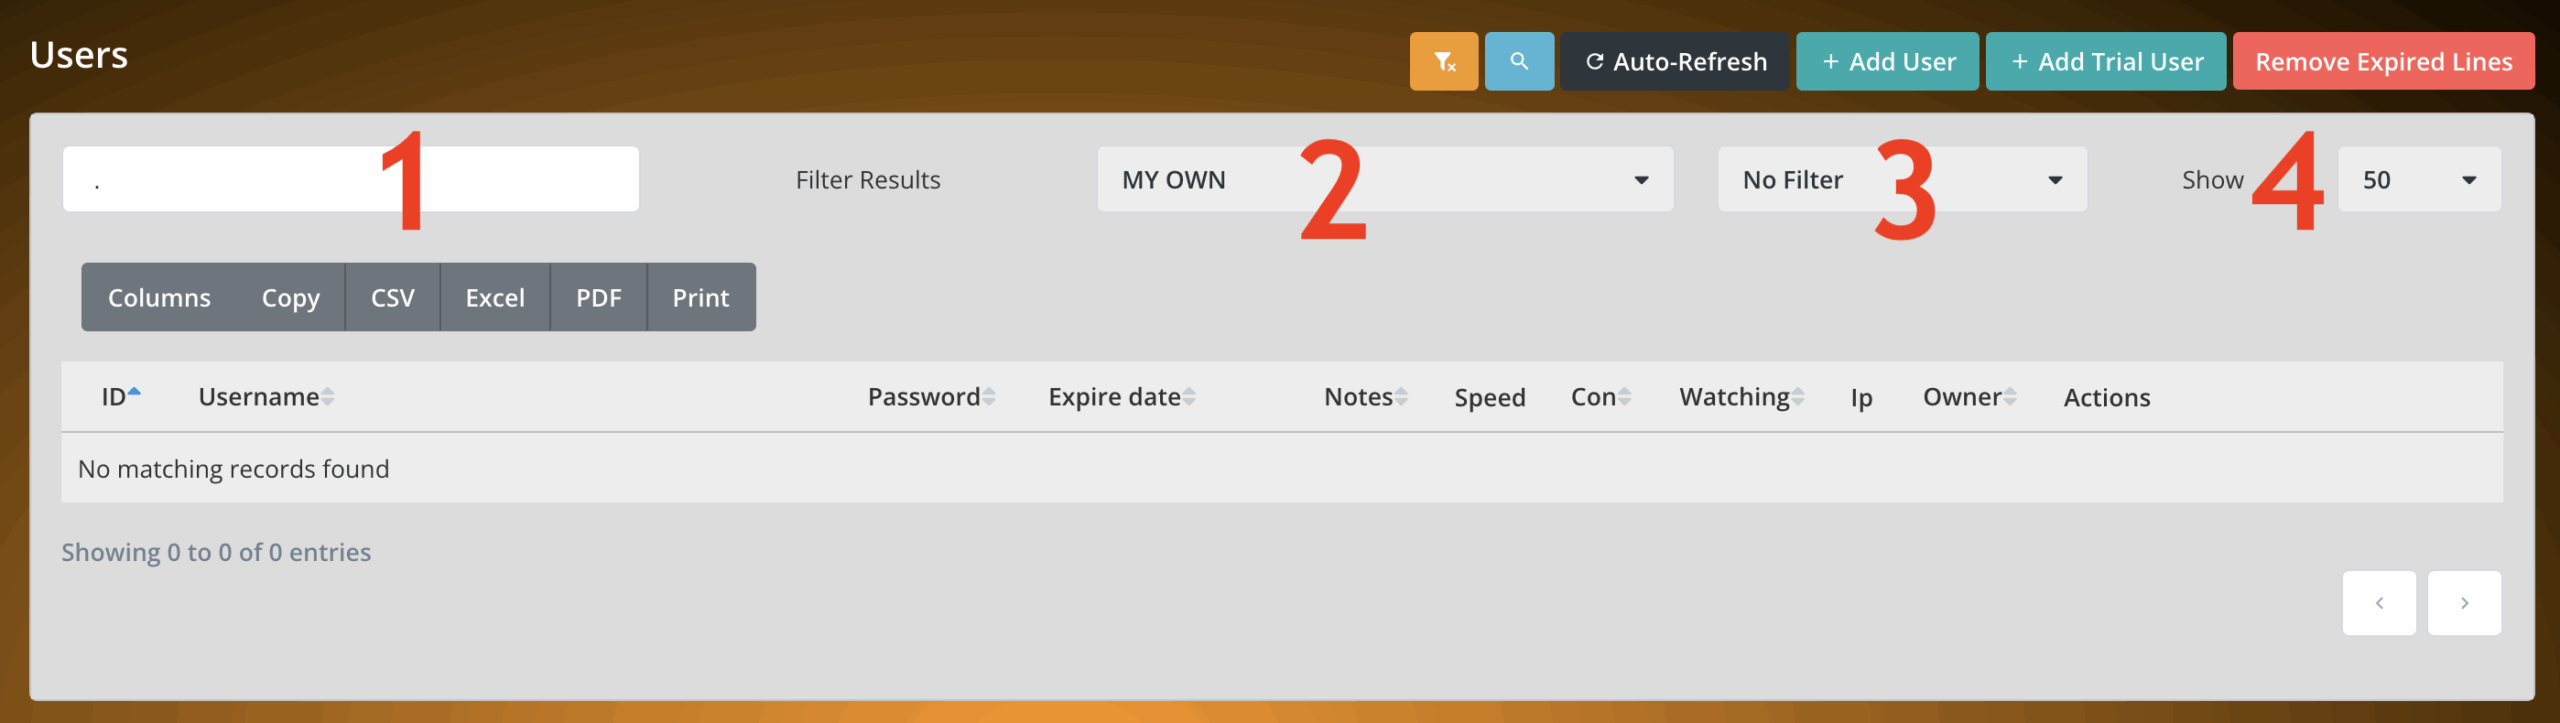Expand the No Filter dropdown
This screenshot has width=2560, height=723.
click(x=1901, y=180)
